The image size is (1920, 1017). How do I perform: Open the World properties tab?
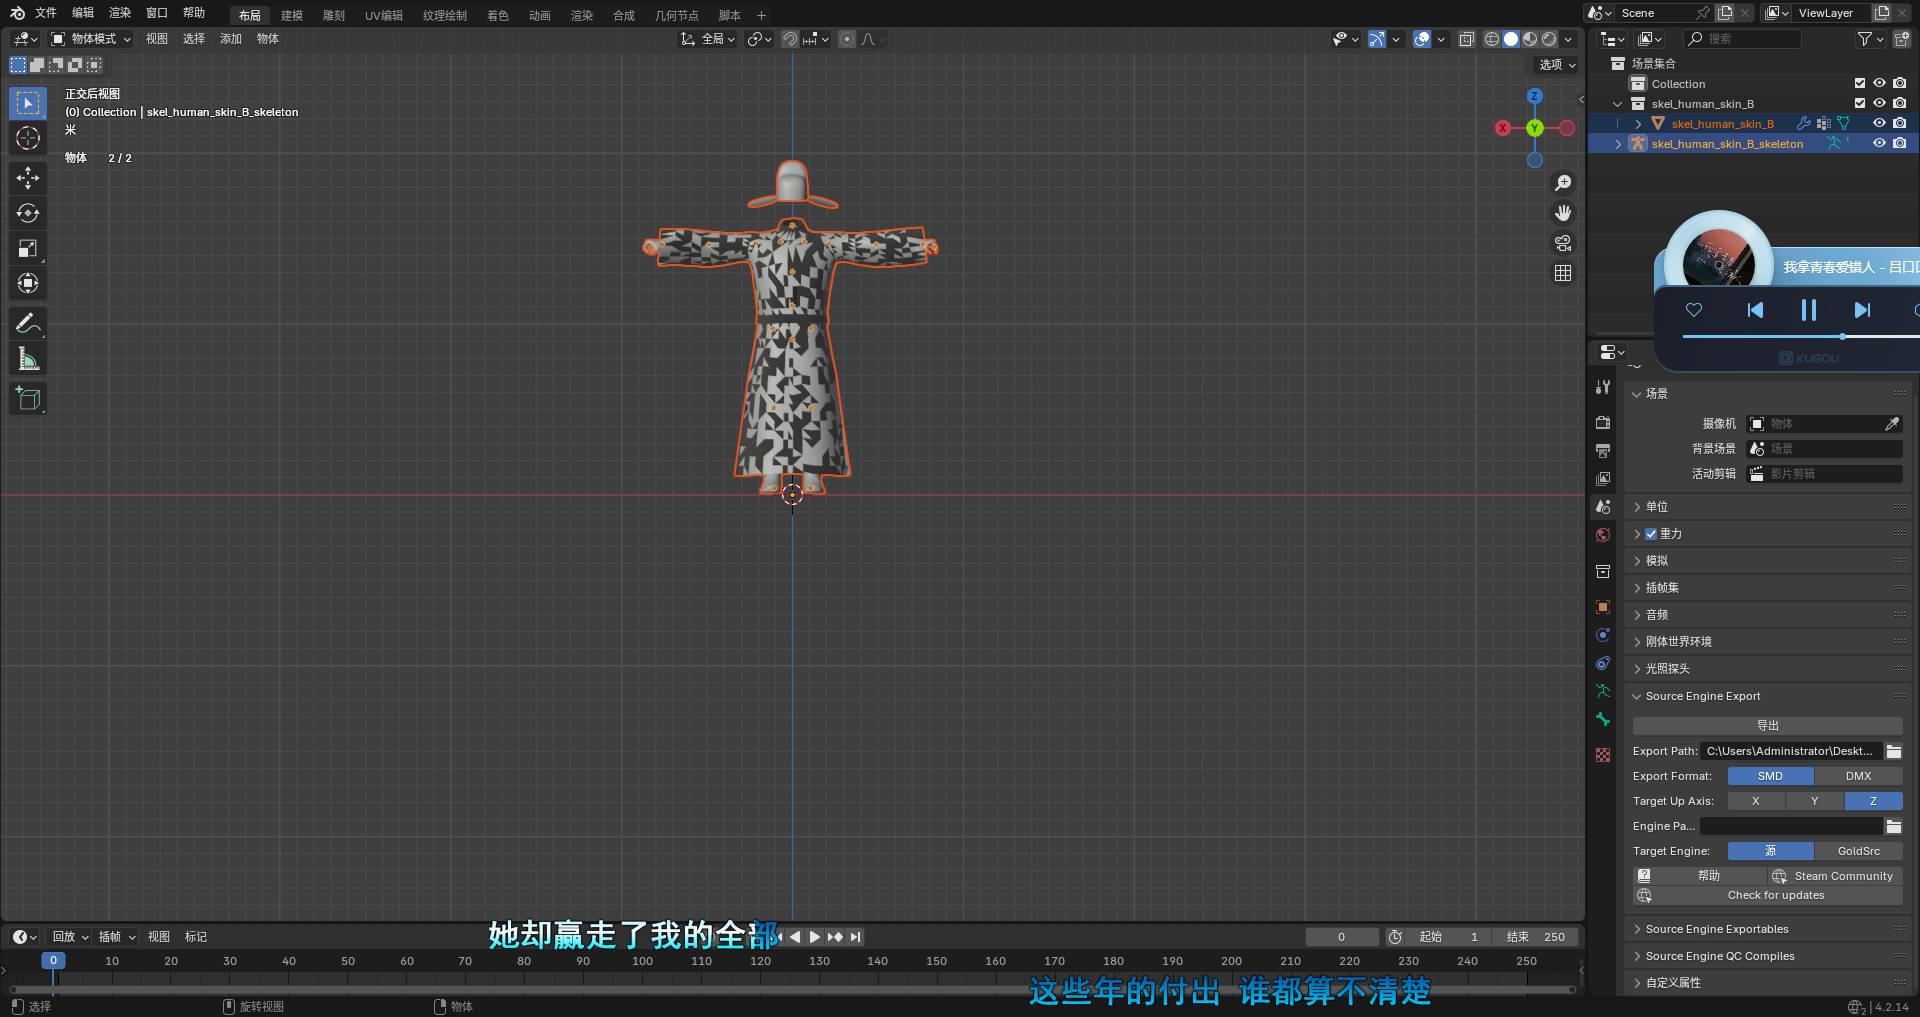click(1603, 535)
